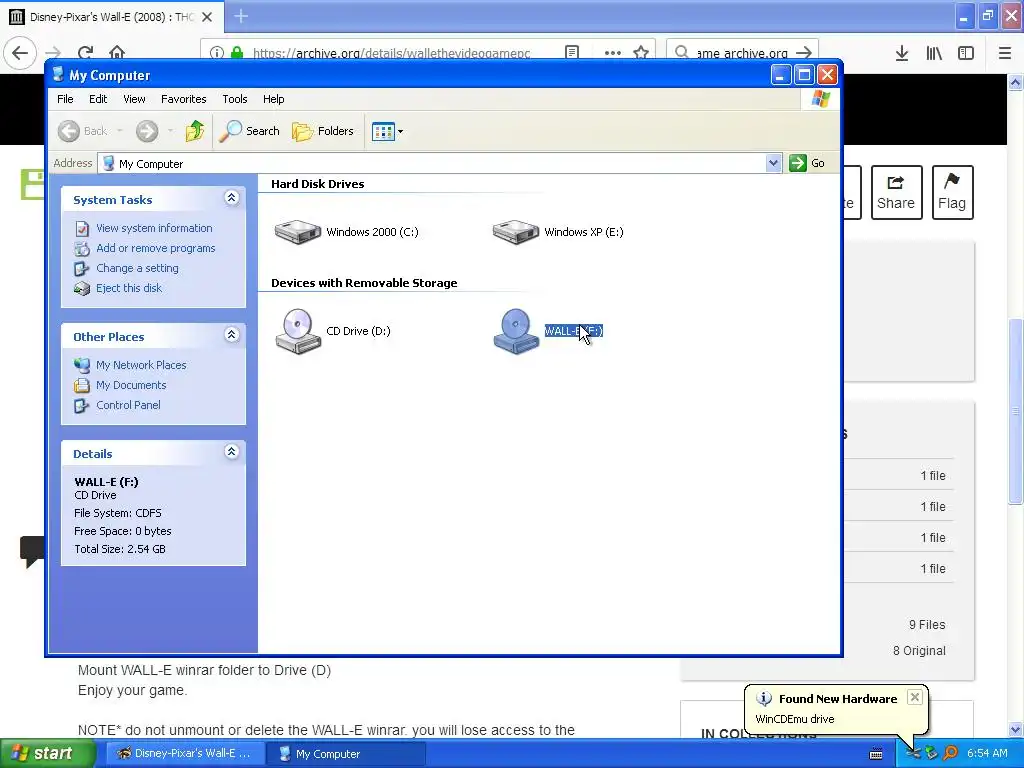The height and width of the screenshot is (768, 1024).
Task: Go up one folder level in Explorer
Action: click(x=195, y=131)
